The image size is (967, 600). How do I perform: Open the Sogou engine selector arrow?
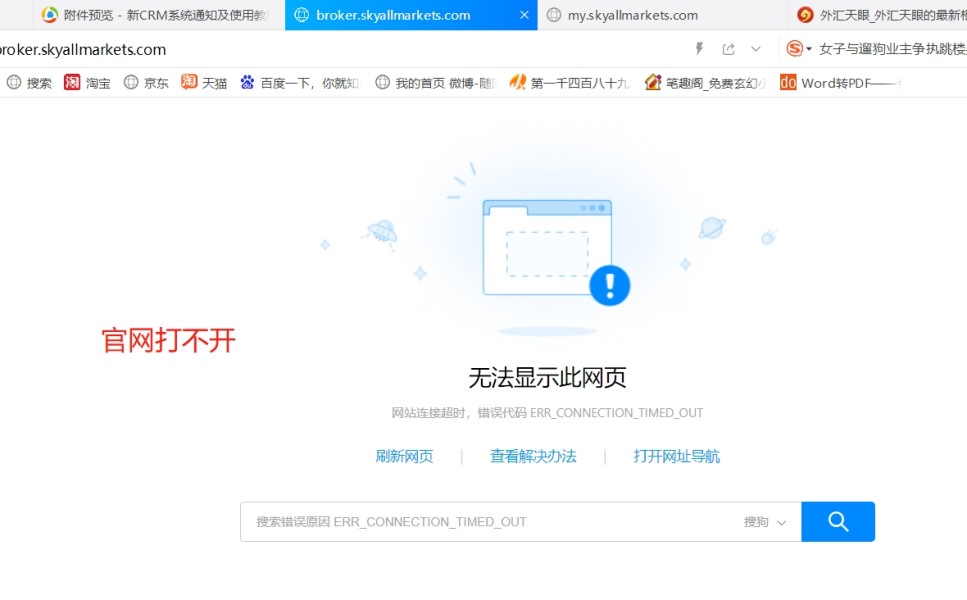[x=809, y=49]
